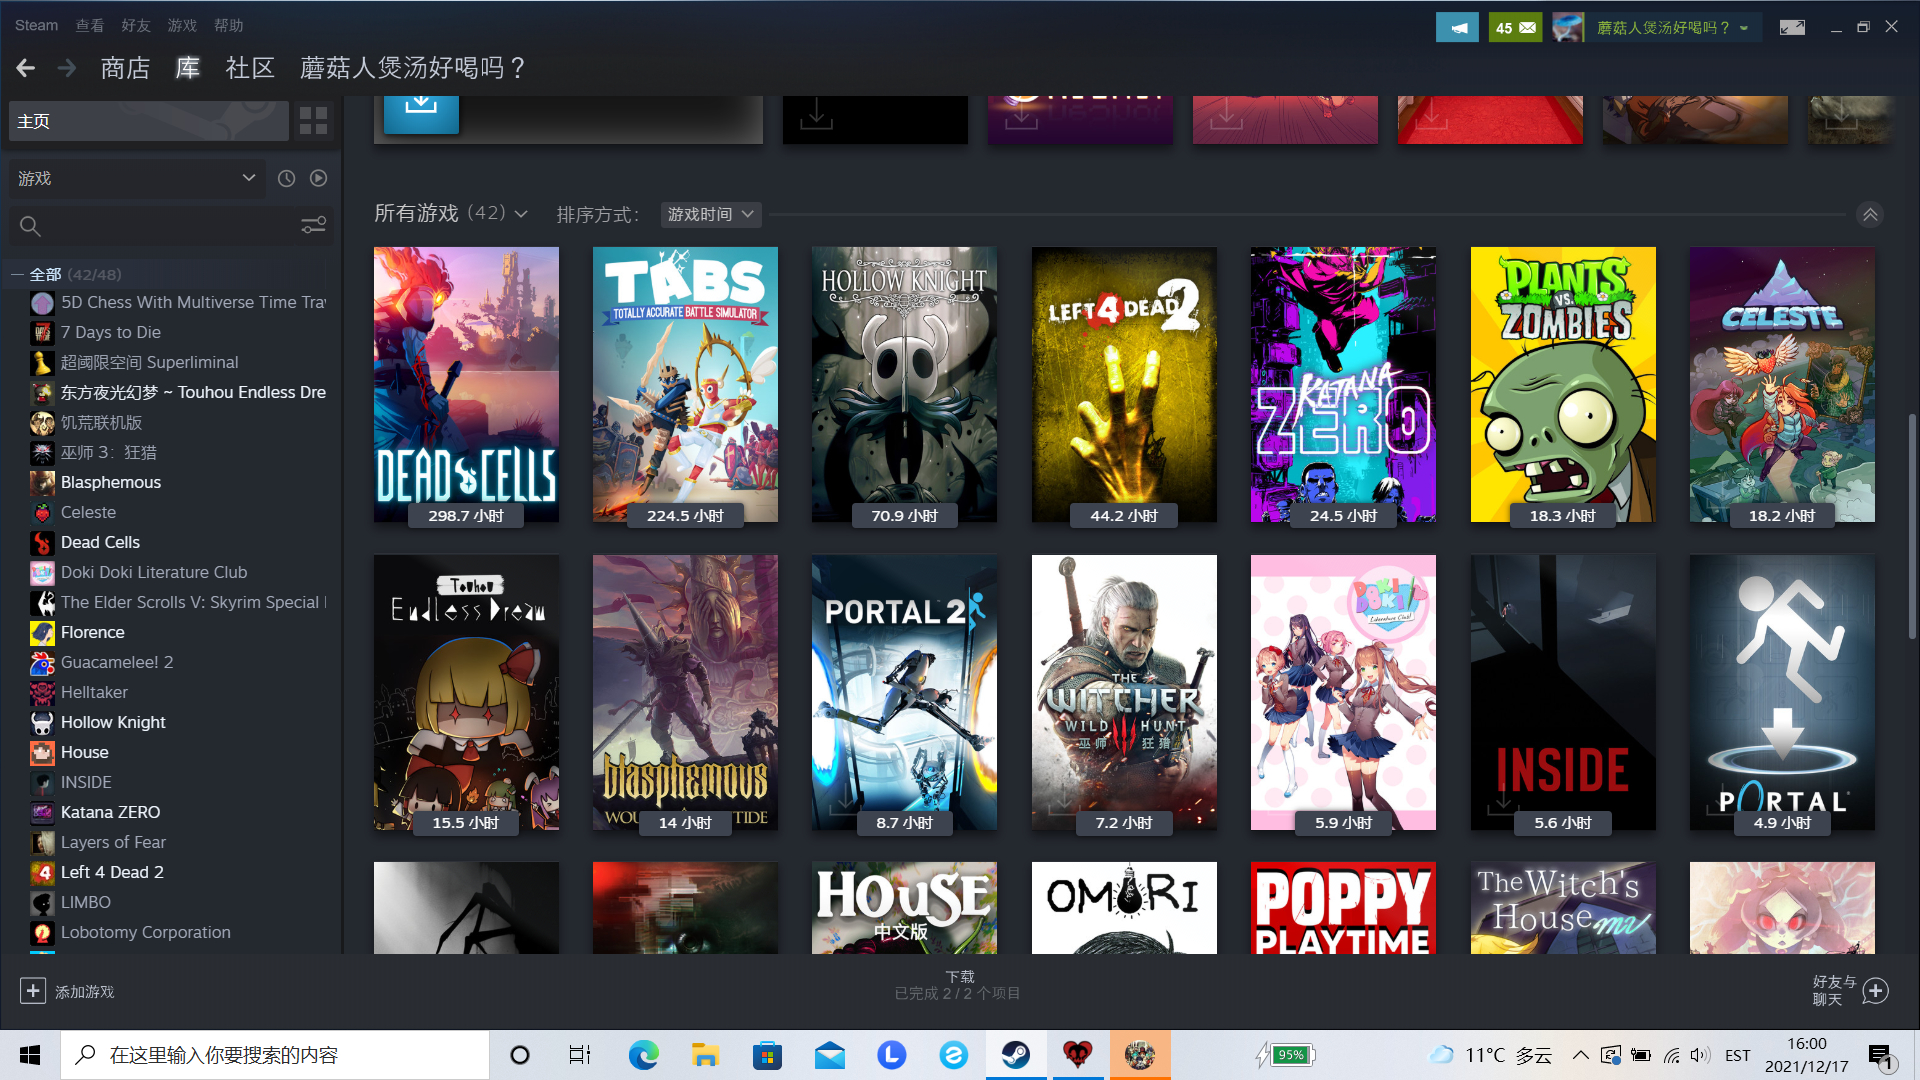Image resolution: width=1920 pixels, height=1080 pixels.
Task: Select Hollow Knight icon in sidebar
Action: point(42,723)
